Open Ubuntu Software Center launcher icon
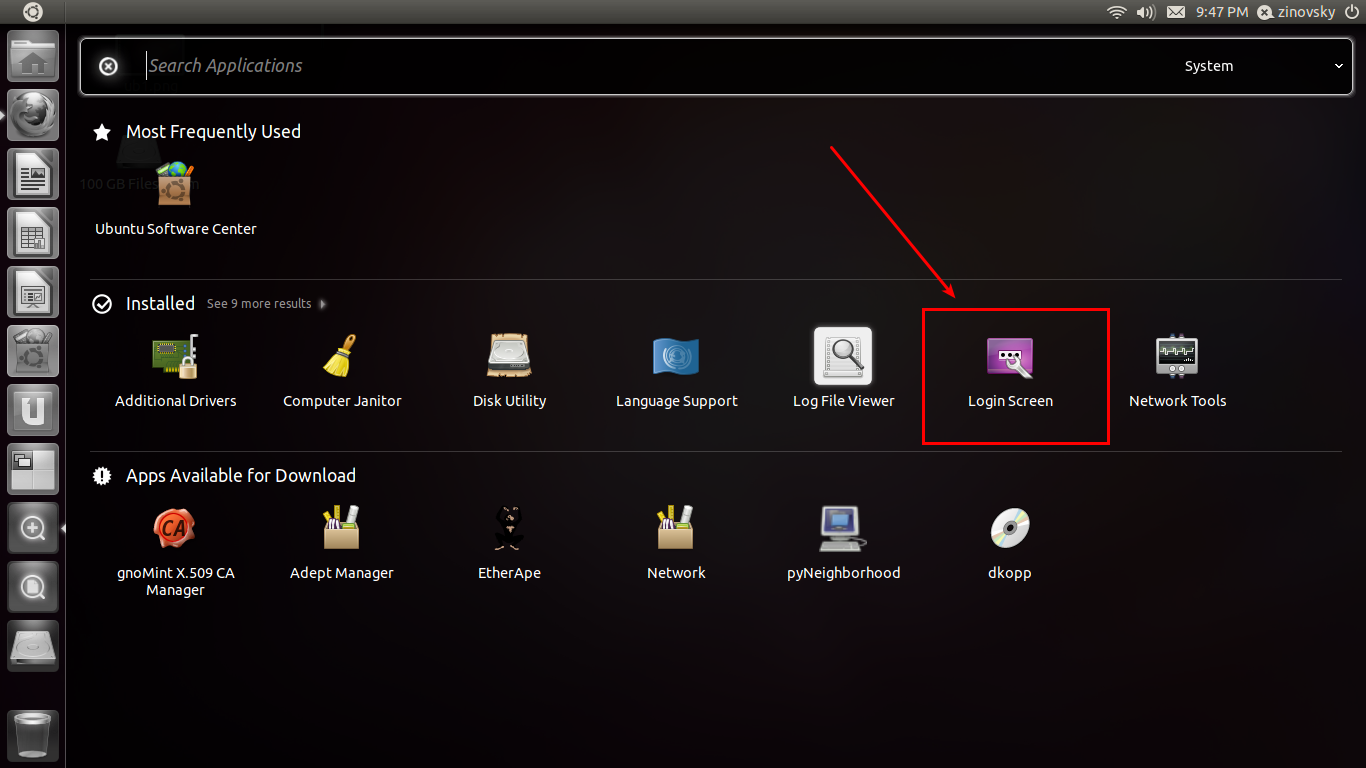 33,351
